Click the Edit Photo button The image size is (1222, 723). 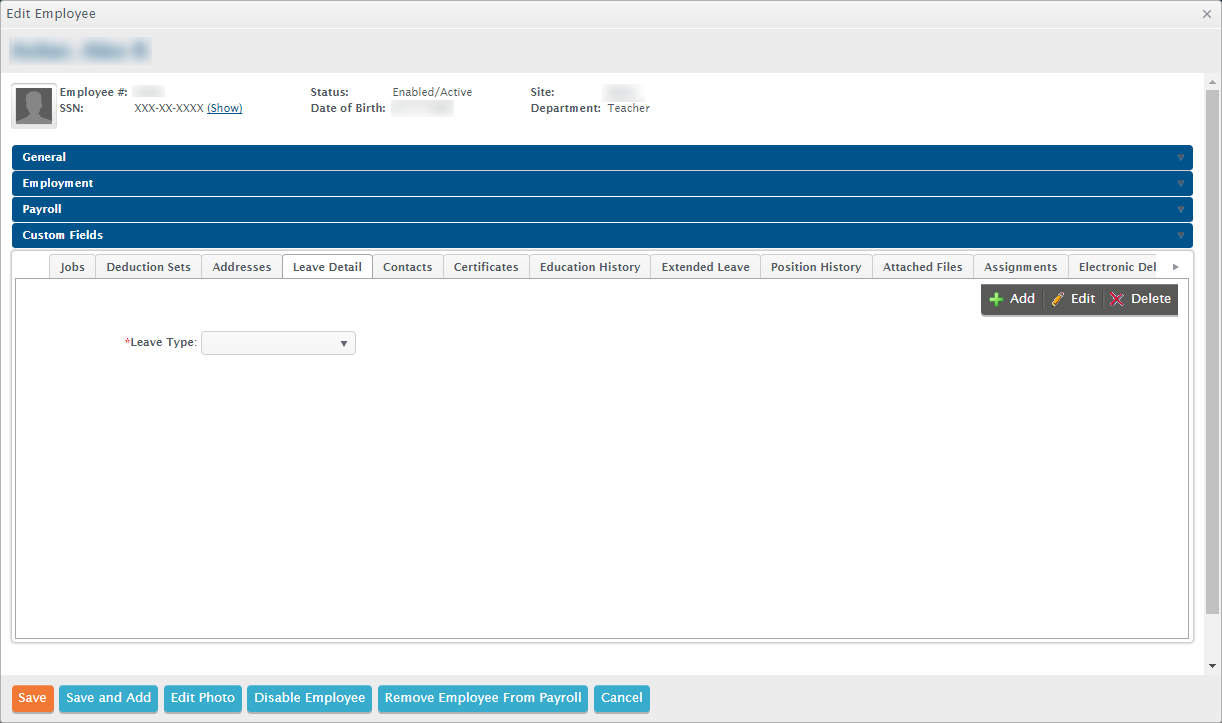[202, 698]
